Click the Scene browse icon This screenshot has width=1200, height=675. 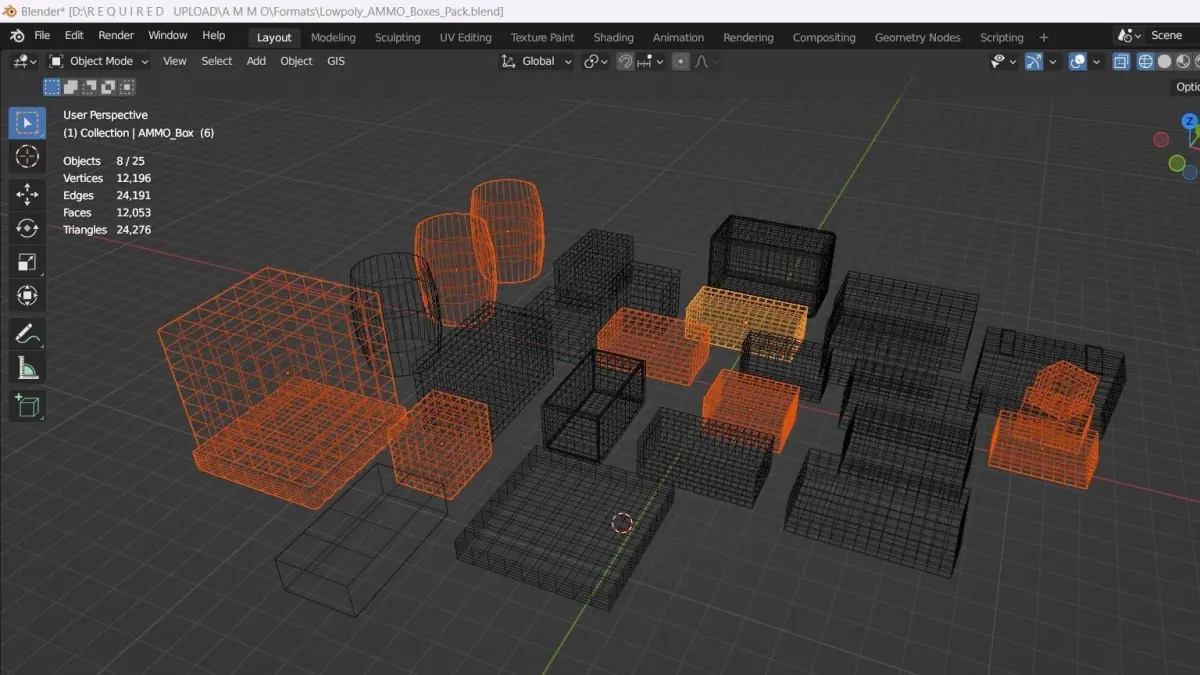pyautogui.click(x=1131, y=36)
